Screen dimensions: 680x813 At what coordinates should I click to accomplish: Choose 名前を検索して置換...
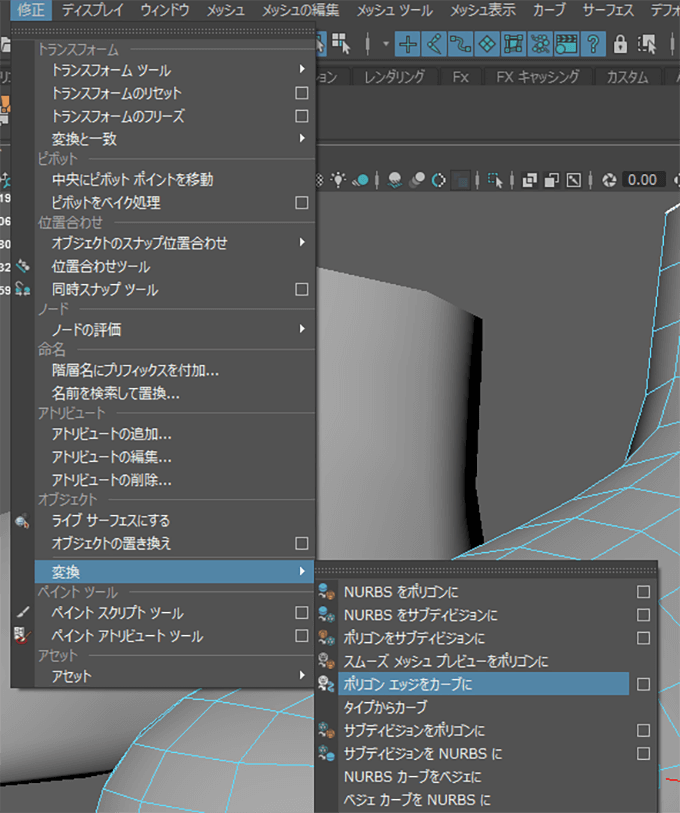[175, 393]
